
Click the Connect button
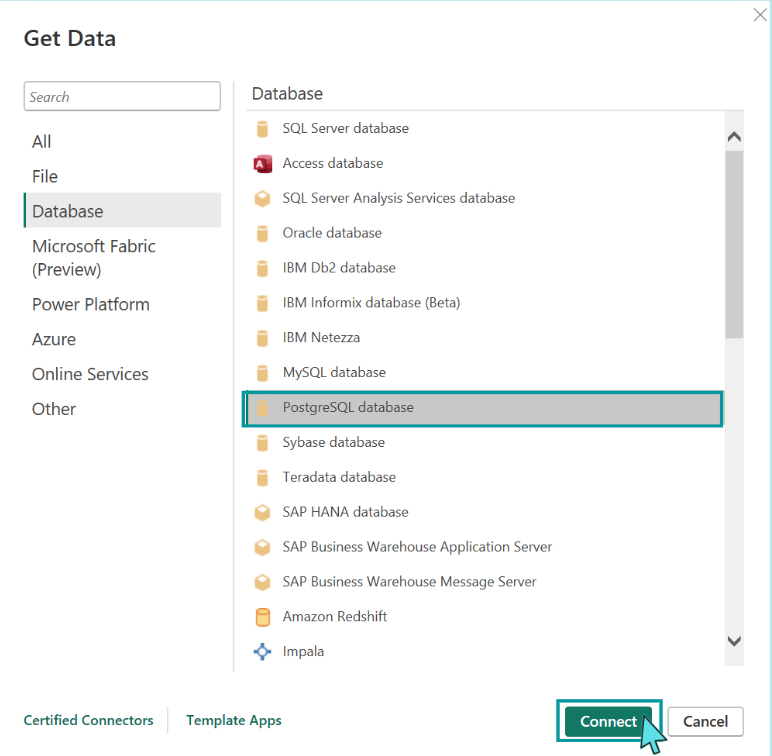tap(609, 721)
